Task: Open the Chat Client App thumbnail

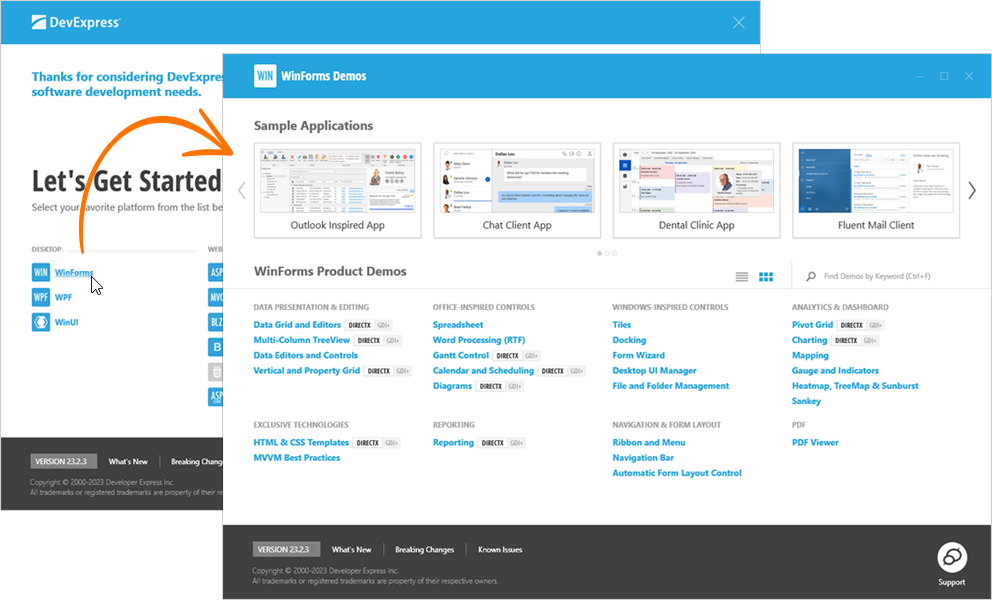Action: pos(517,191)
